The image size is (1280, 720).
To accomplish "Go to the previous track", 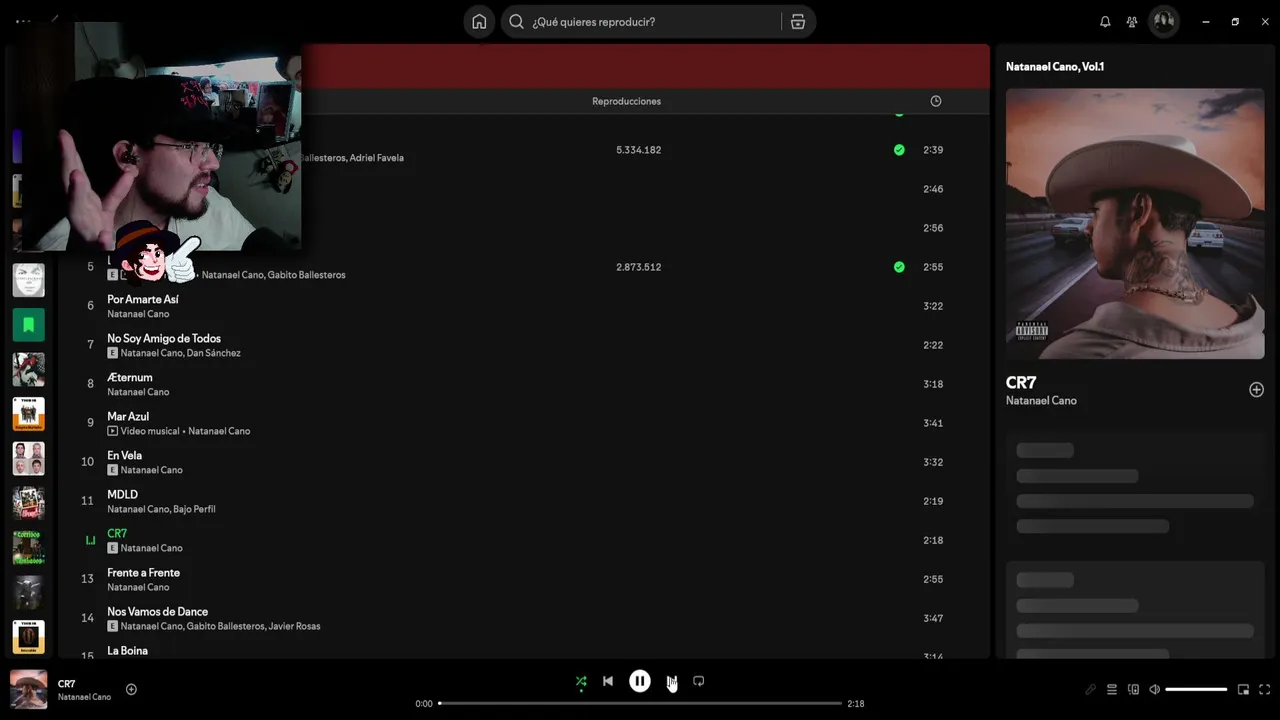I will tap(608, 681).
